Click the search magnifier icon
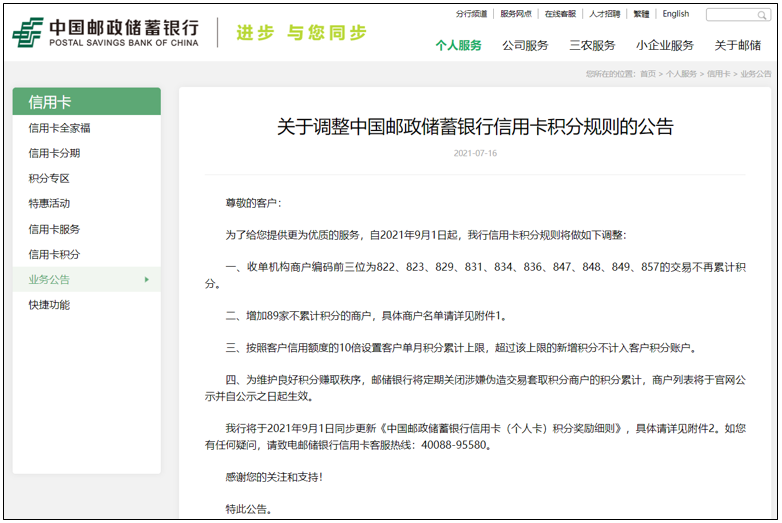This screenshot has height=523, width=782. 763,15
